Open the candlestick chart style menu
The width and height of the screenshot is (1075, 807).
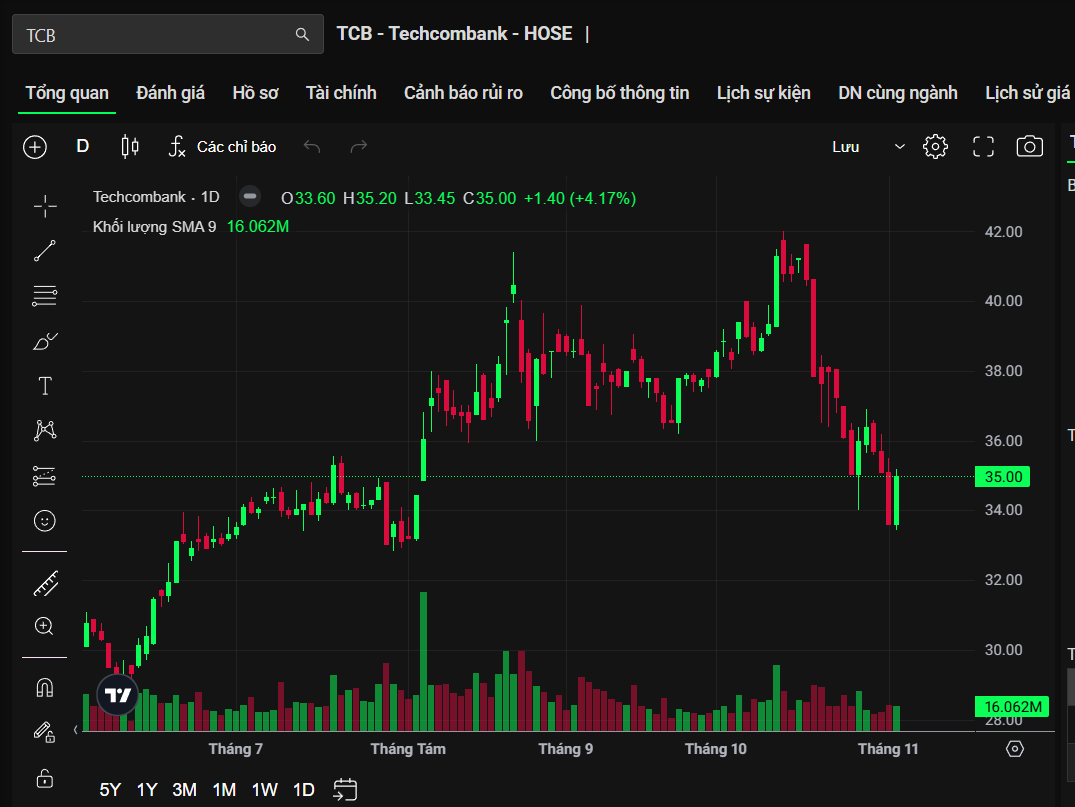[129, 147]
